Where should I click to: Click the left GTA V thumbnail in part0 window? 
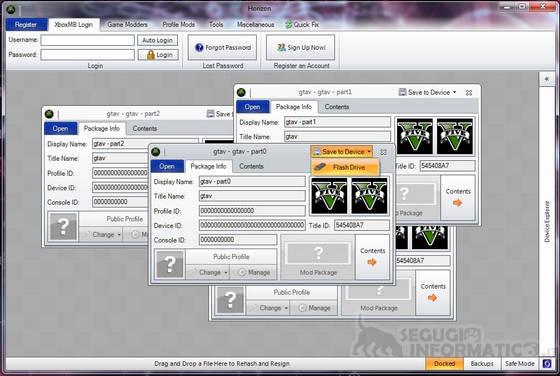pos(329,196)
